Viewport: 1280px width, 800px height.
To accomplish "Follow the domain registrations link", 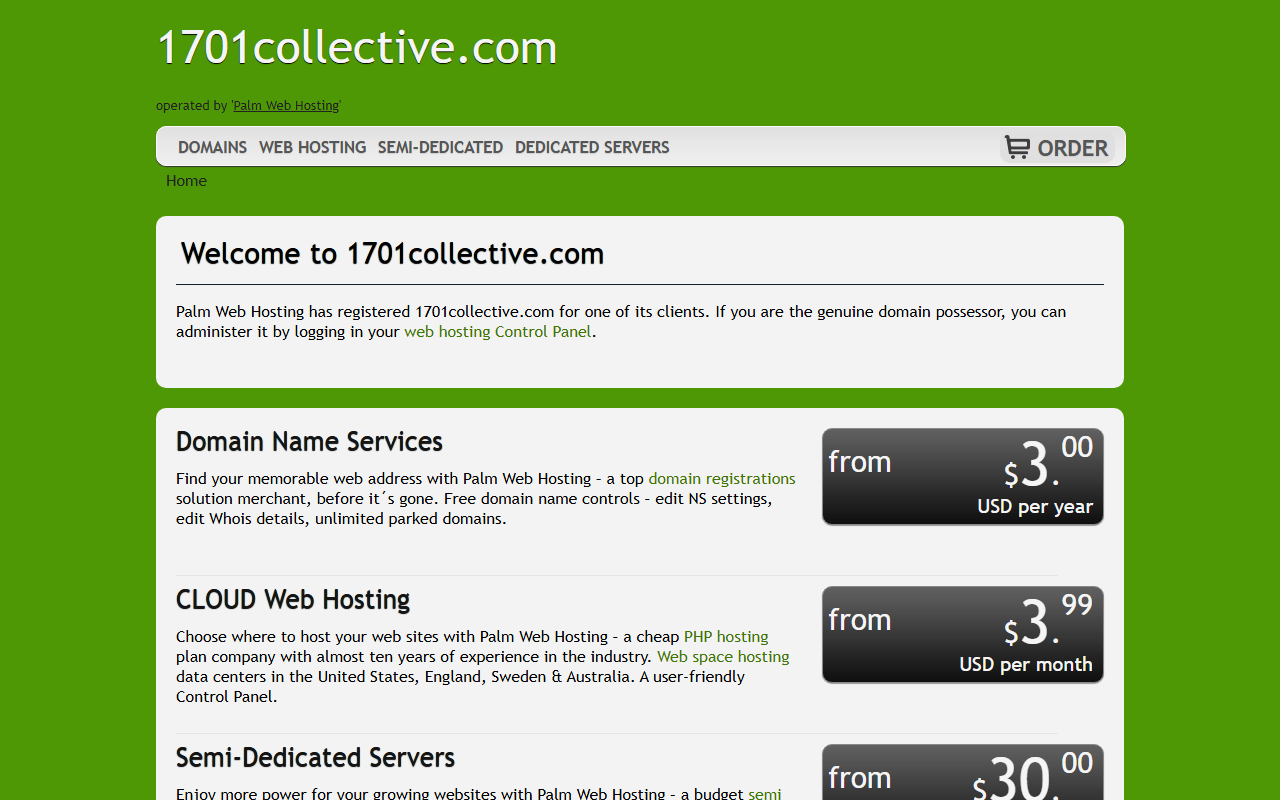I will pos(722,479).
